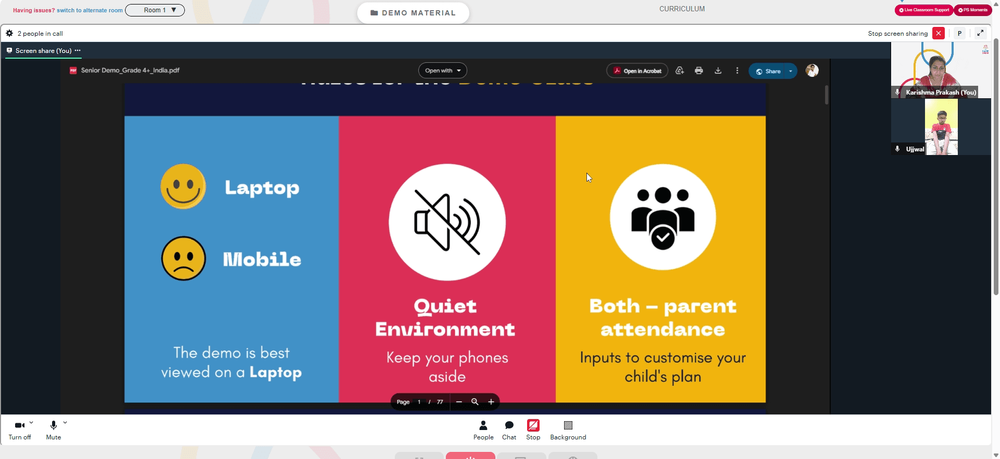Click the mute speaker icon on slide
The width and height of the screenshot is (1000, 459).
(x=447, y=222)
